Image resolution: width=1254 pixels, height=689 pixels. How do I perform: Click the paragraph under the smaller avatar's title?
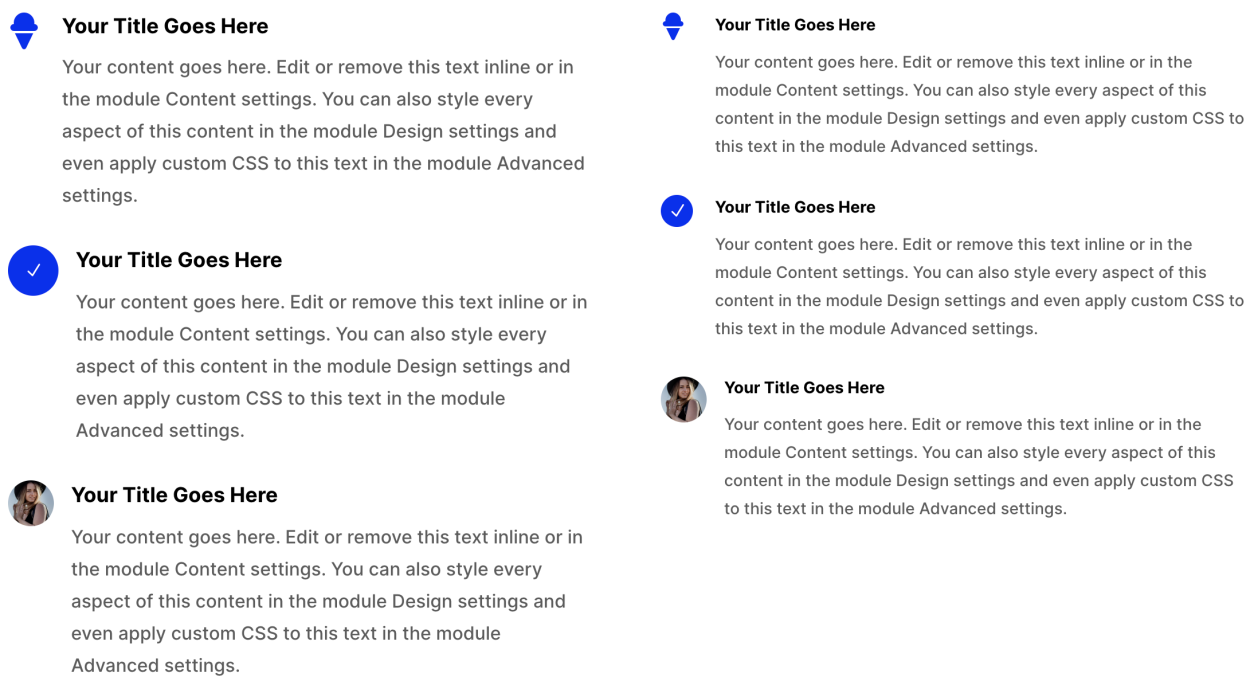(979, 466)
